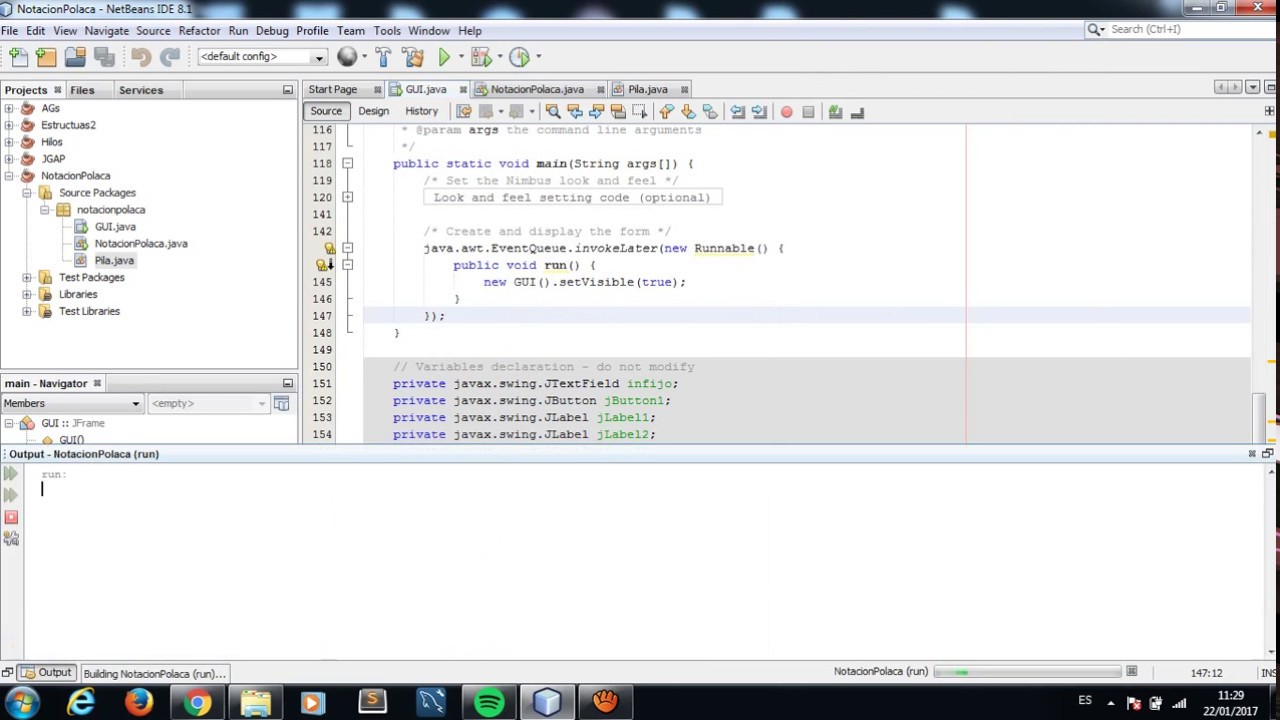Screen dimensions: 1280x720
Task: Open the File menu
Action: point(9,31)
